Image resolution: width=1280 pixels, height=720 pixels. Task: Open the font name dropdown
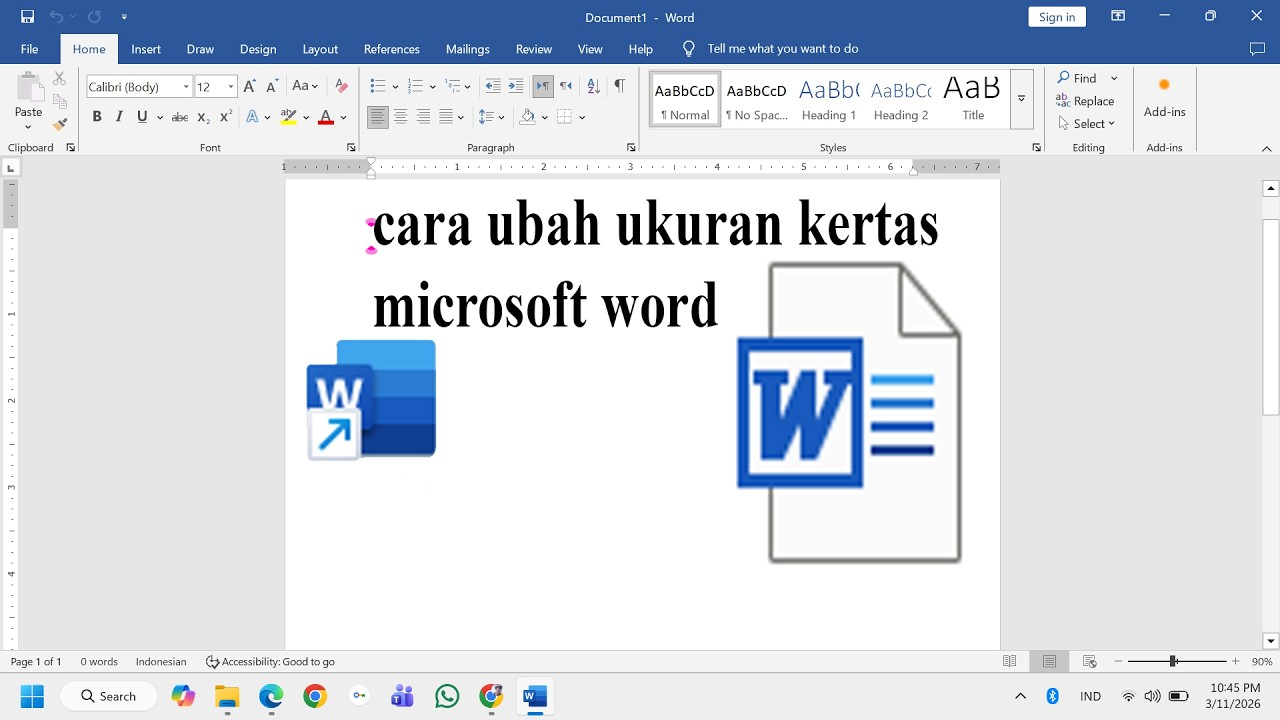[x=186, y=87]
